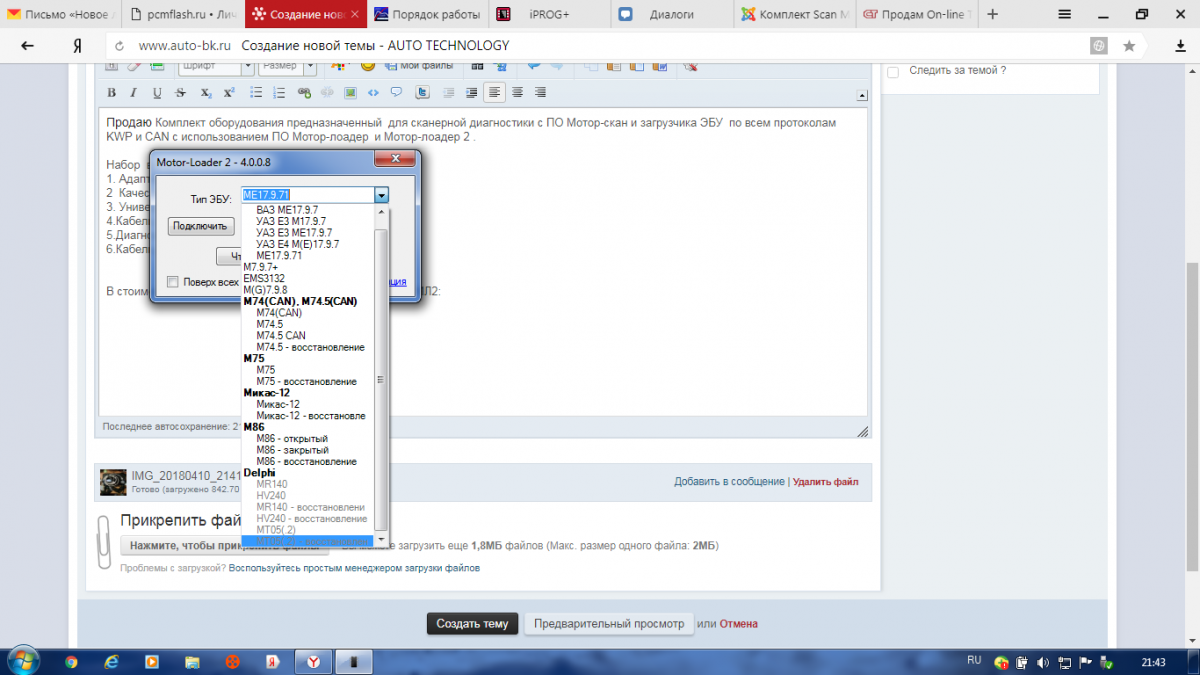This screenshot has height=675, width=1200.
Task: Apply italic formatting in the editor
Action: (x=135, y=93)
